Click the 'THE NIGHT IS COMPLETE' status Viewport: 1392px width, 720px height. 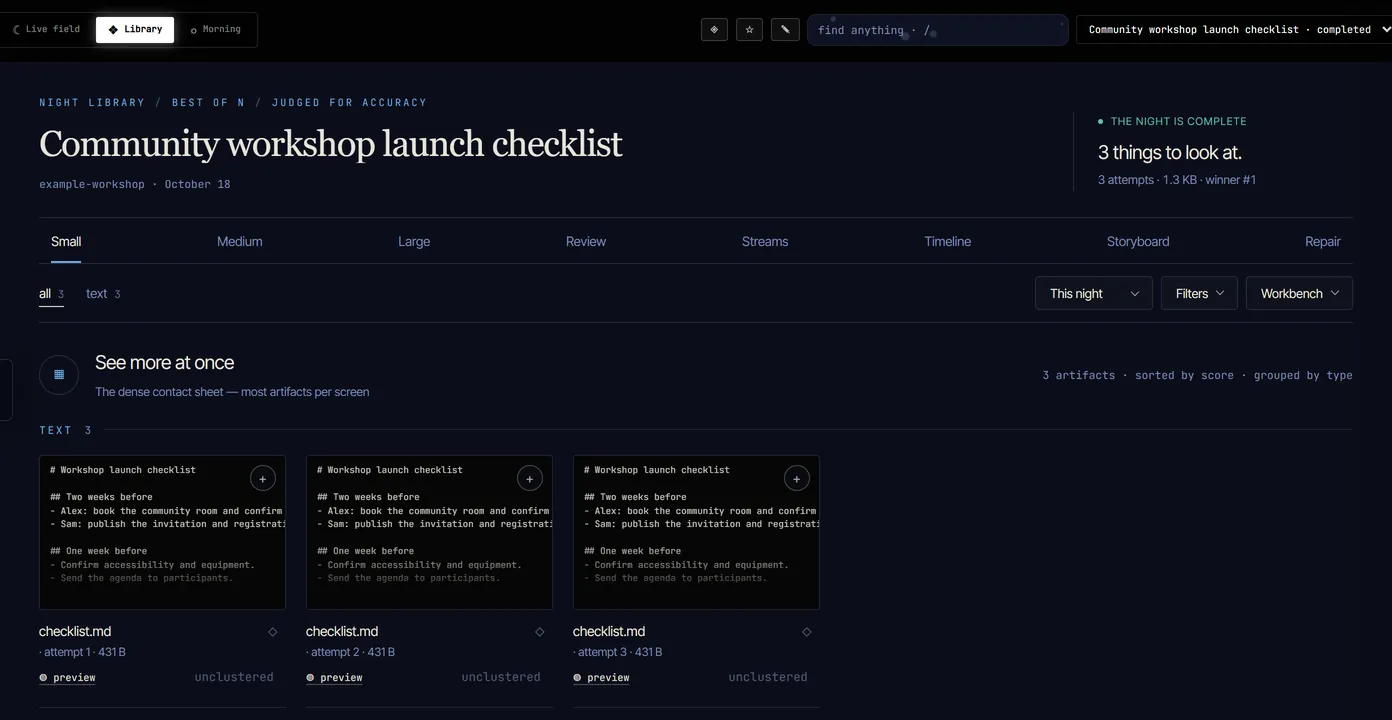[1172, 121]
